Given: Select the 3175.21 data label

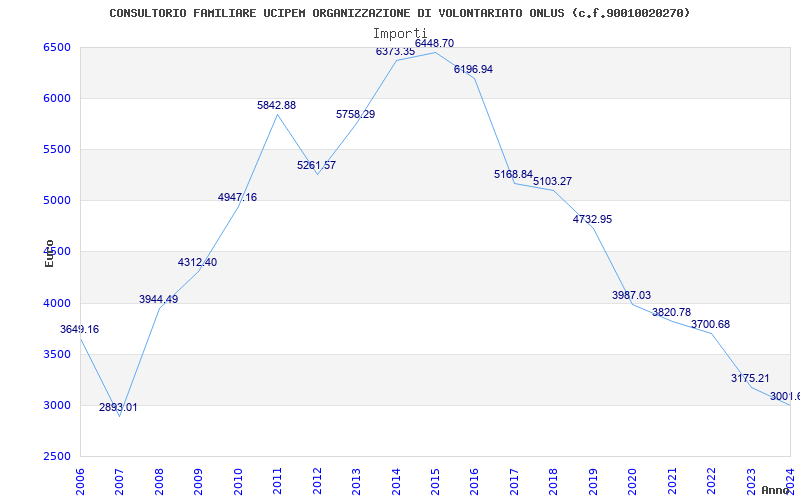Looking at the screenshot, I should click(750, 379).
